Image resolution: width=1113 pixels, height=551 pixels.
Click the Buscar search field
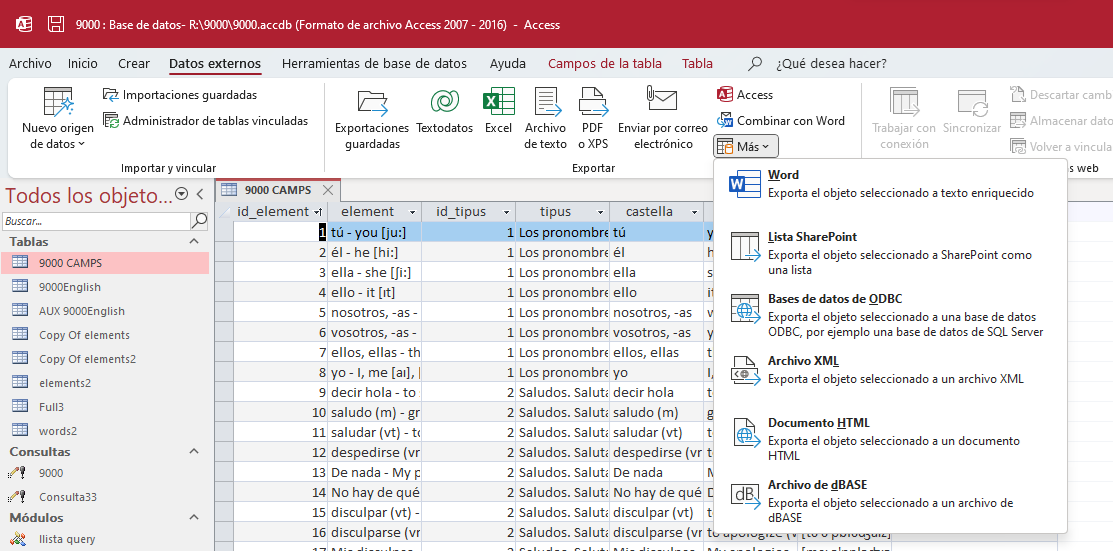95,220
